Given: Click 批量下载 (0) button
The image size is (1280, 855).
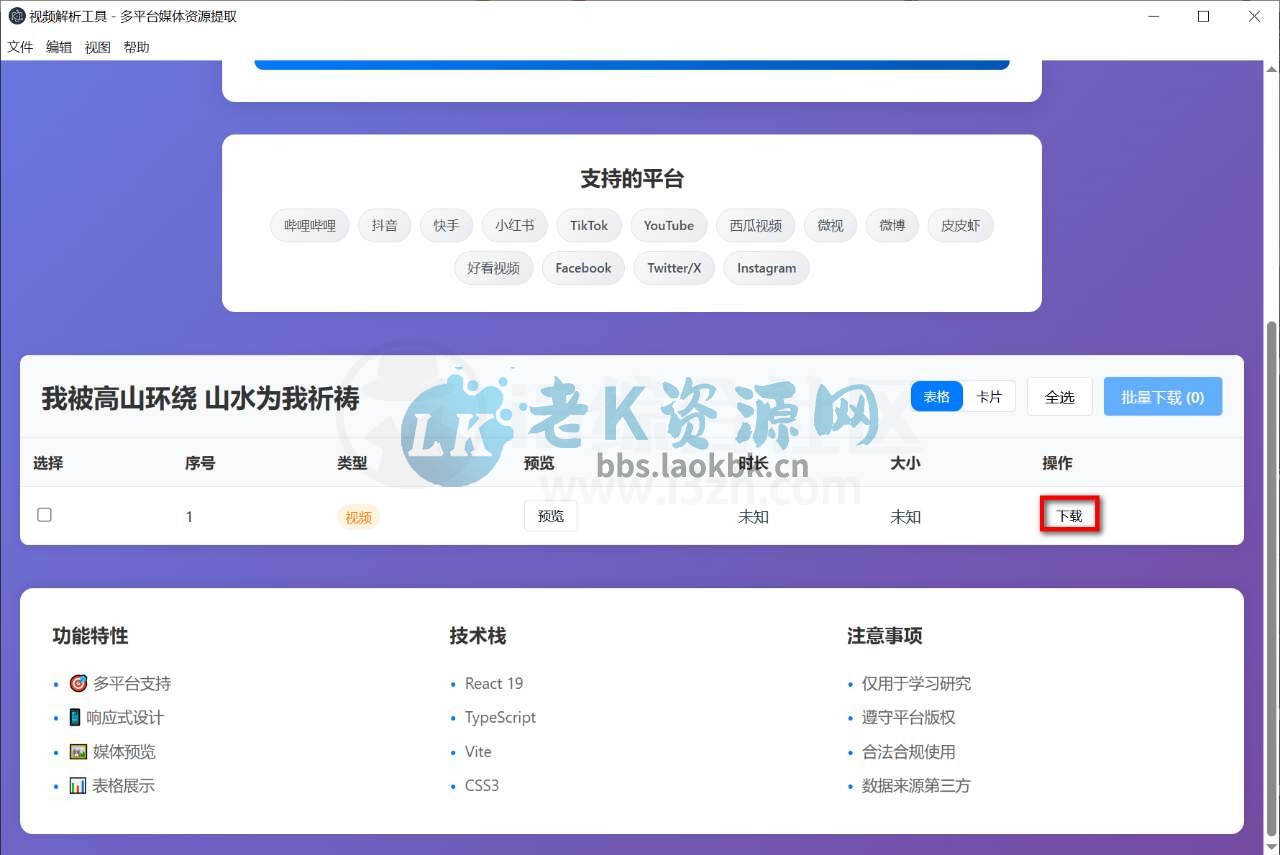Looking at the screenshot, I should coord(1163,397).
